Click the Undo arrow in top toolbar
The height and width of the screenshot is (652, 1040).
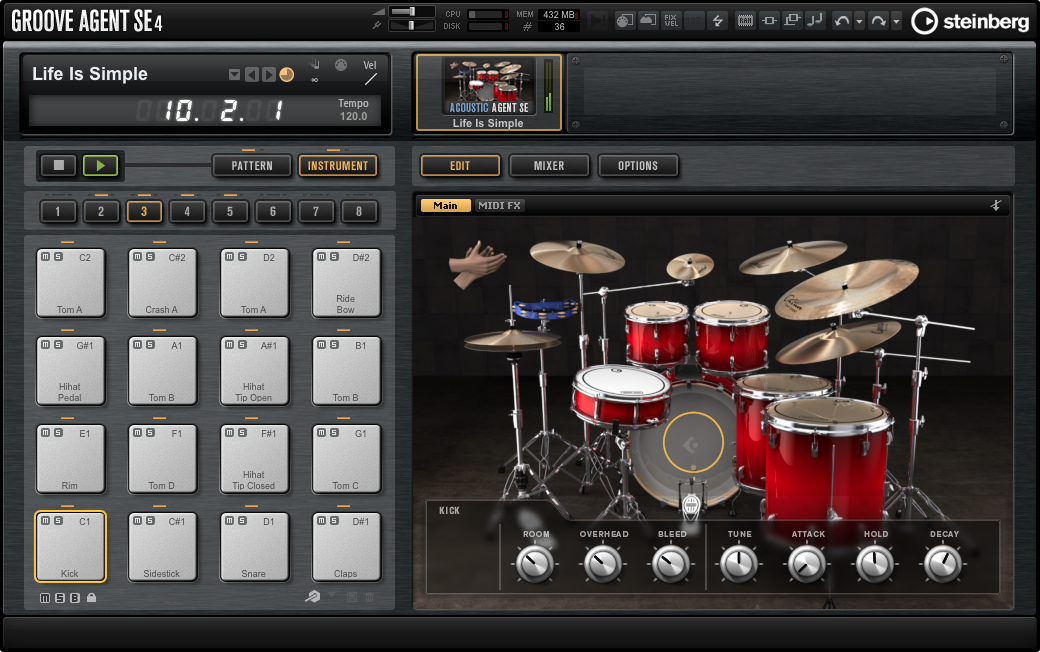click(842, 20)
